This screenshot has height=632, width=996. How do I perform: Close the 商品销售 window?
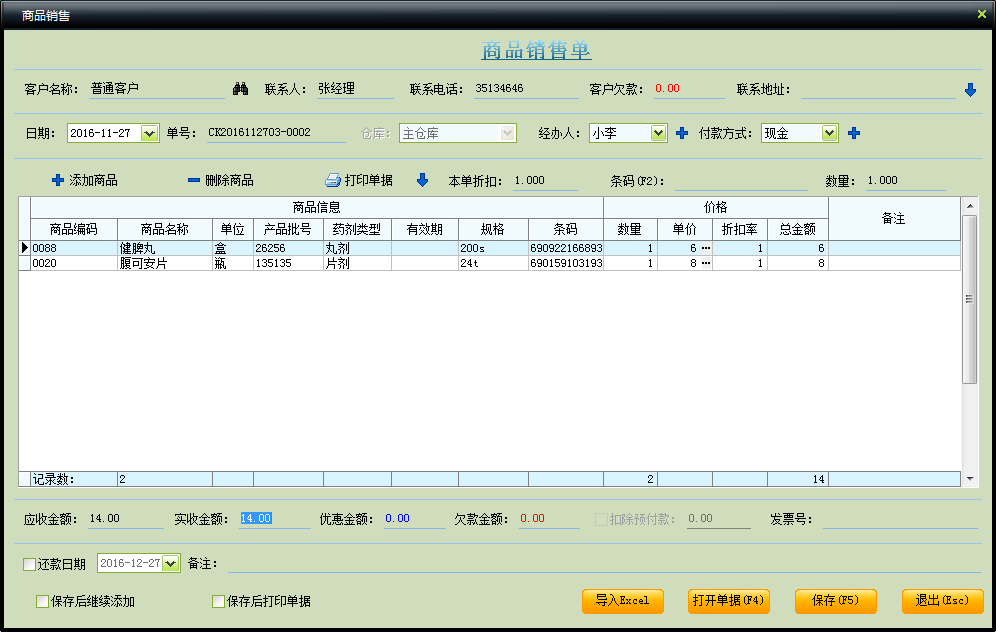pos(981,14)
